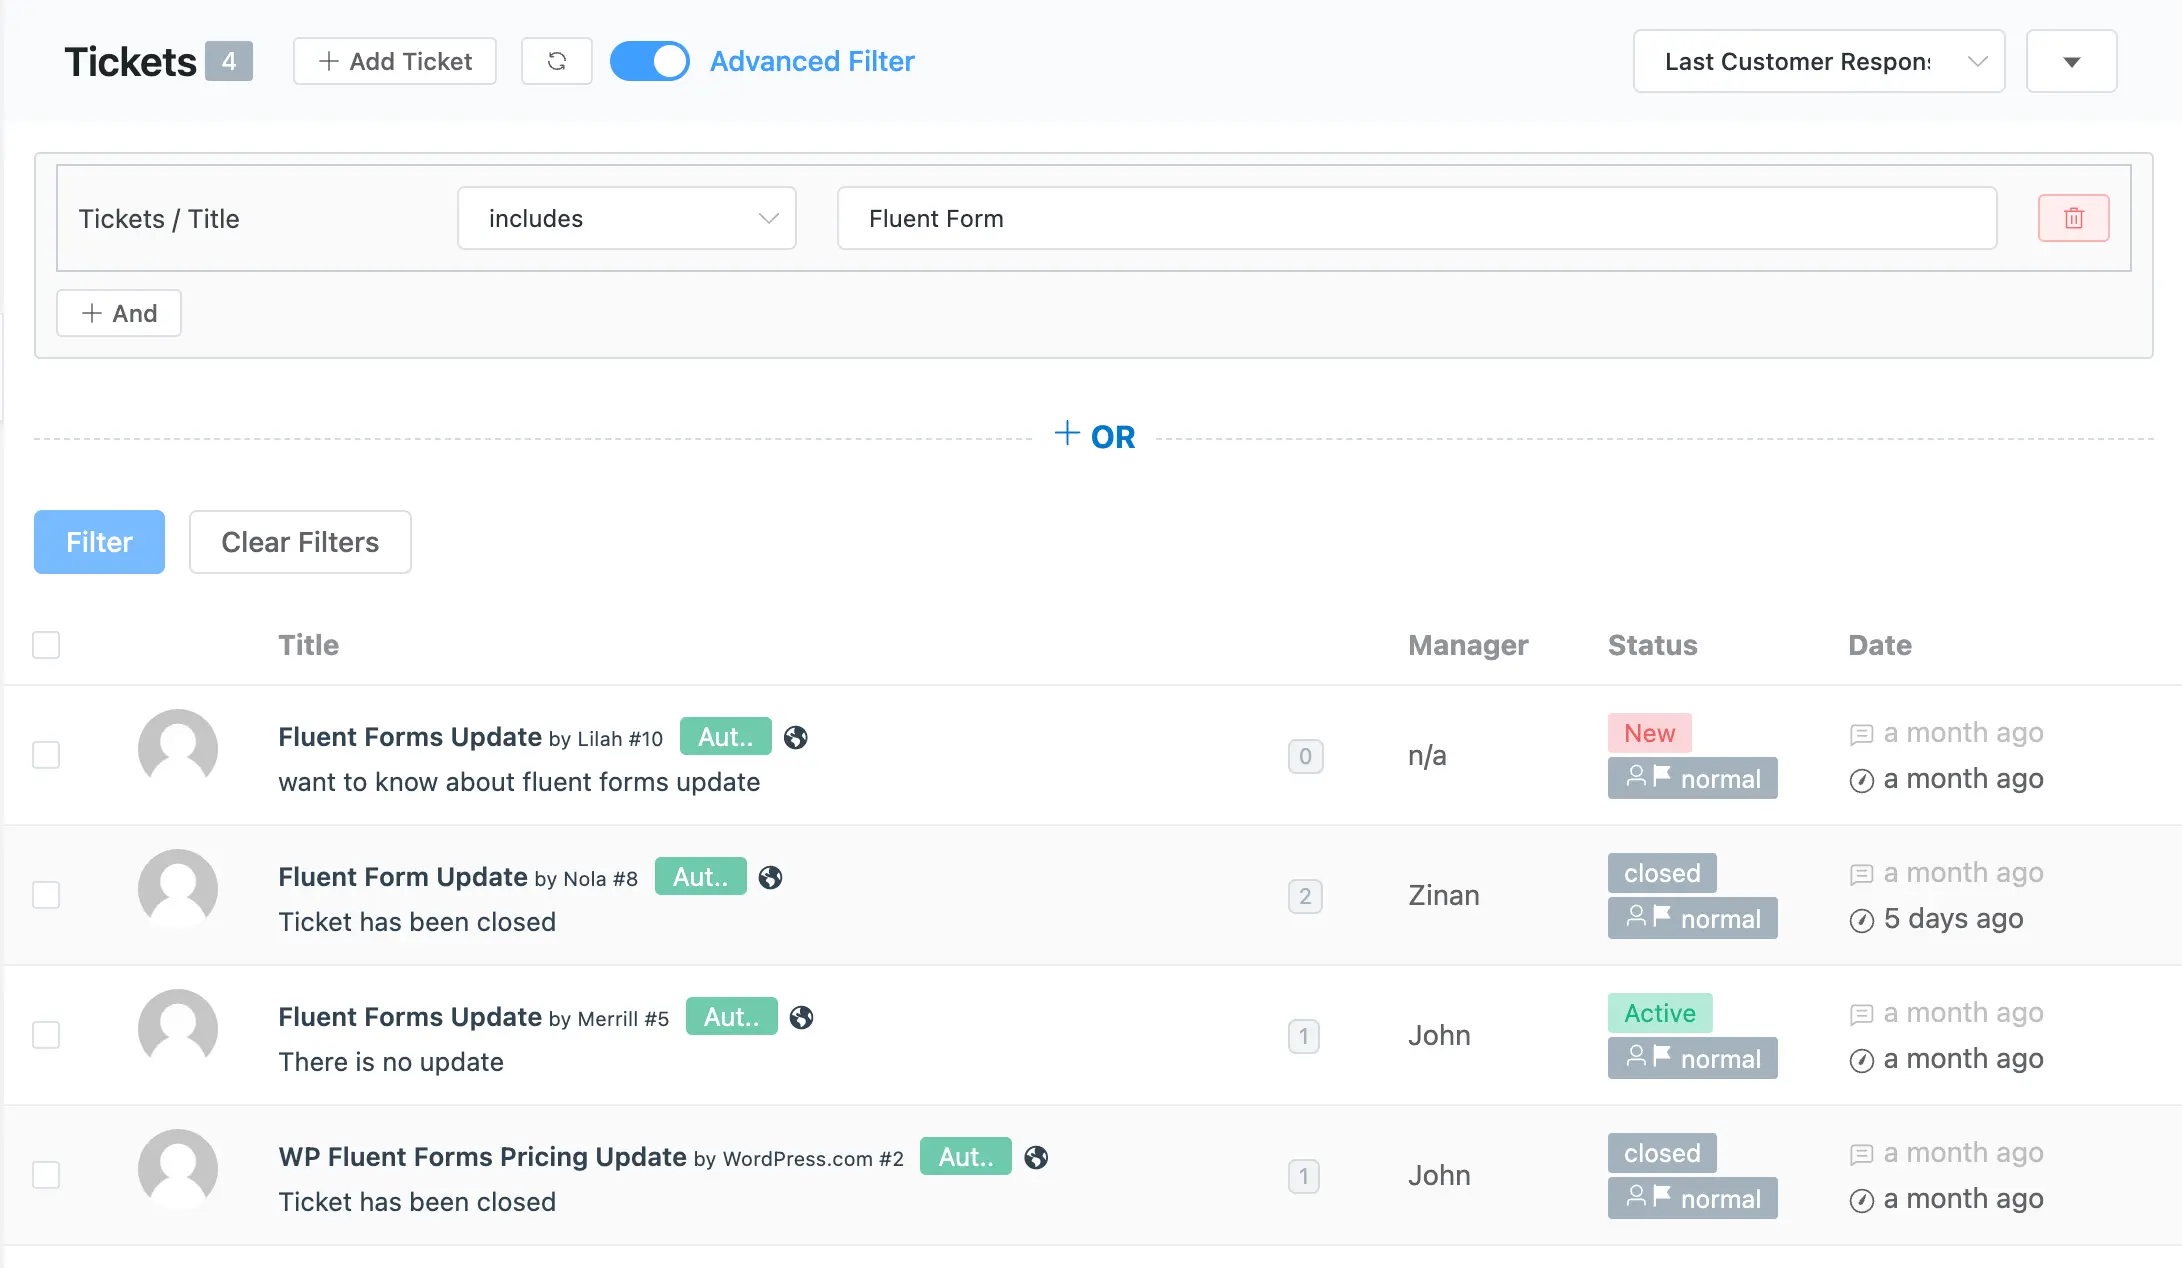Click Title column header

click(309, 645)
